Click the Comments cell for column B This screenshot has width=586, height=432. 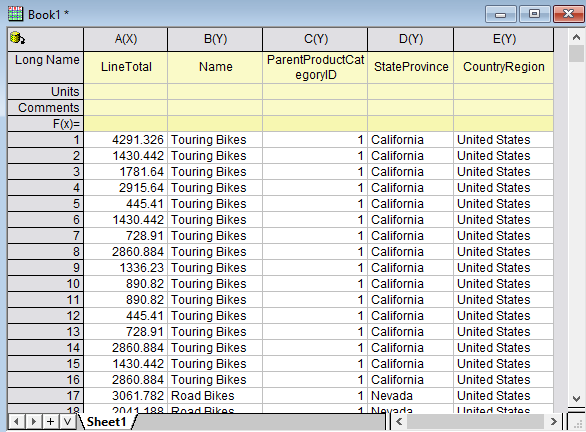(215, 108)
